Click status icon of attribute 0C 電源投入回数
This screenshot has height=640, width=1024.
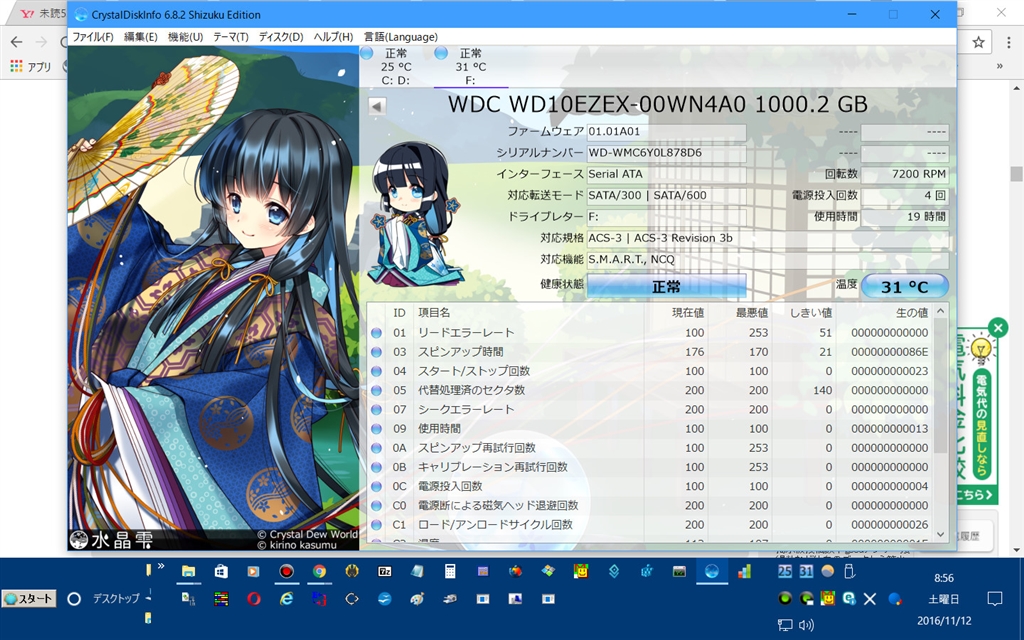coord(376,487)
